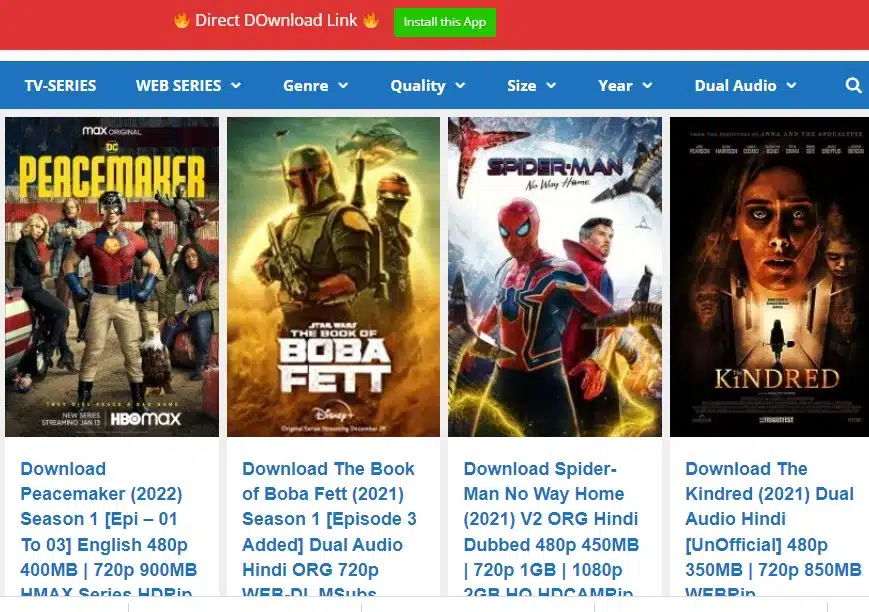Expand the Quality dropdown chevron
869x612 pixels.
pos(461,85)
